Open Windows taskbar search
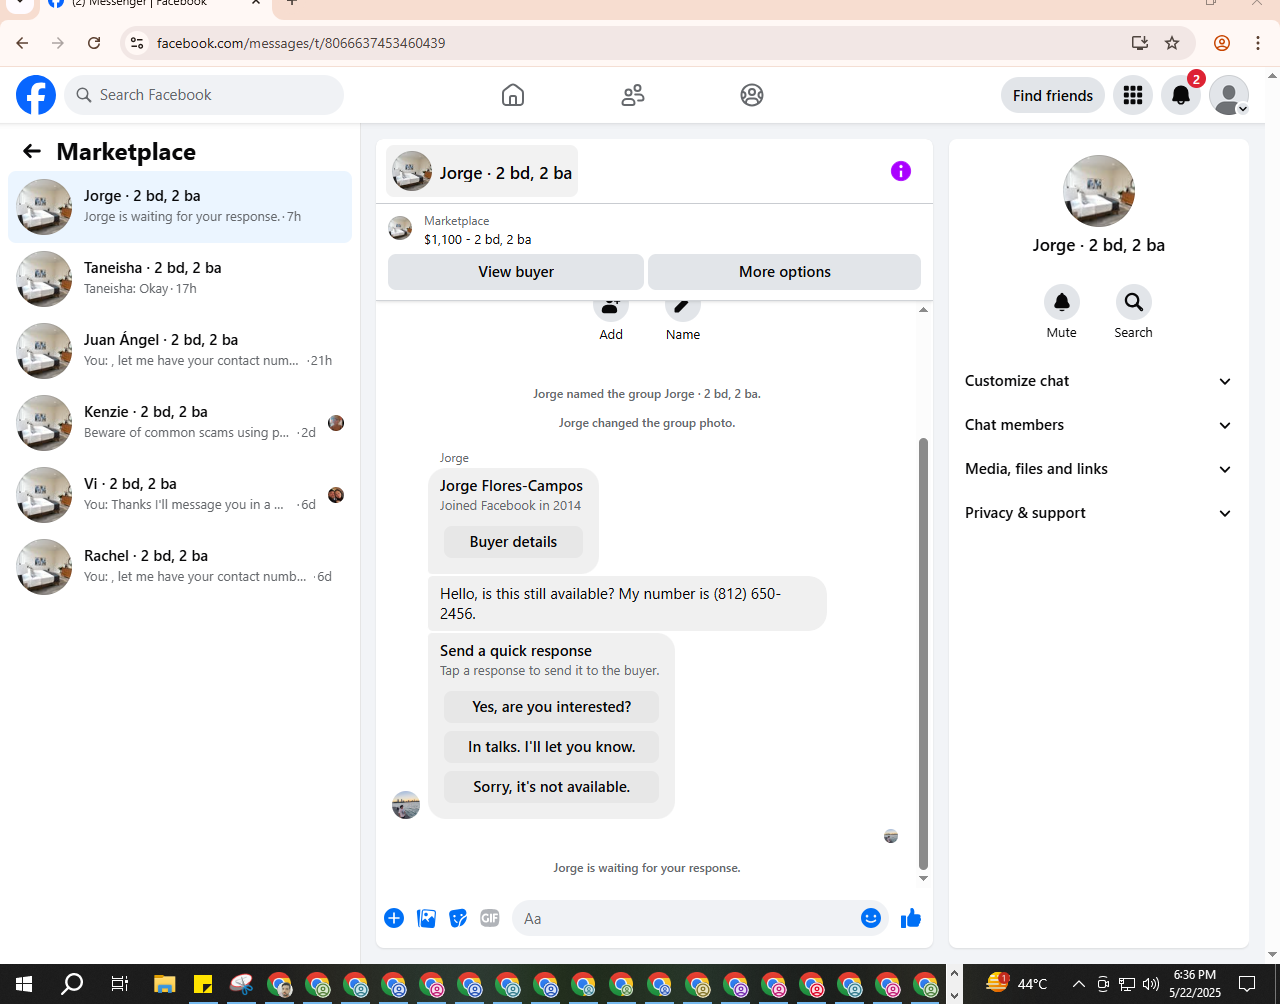This screenshot has height=1004, width=1280. 72,984
